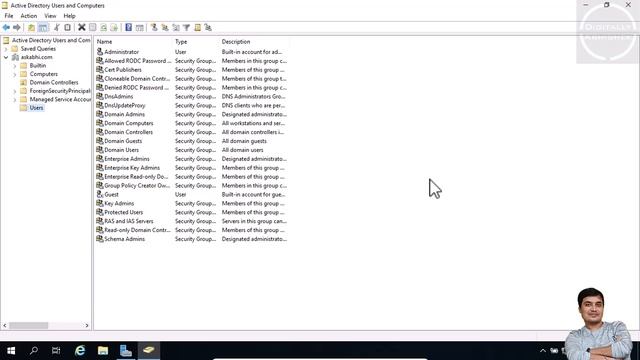Viewport: 640px width, 360px height.
Task: Click the Add to Group toolbar icon
Action: [x=208, y=27]
